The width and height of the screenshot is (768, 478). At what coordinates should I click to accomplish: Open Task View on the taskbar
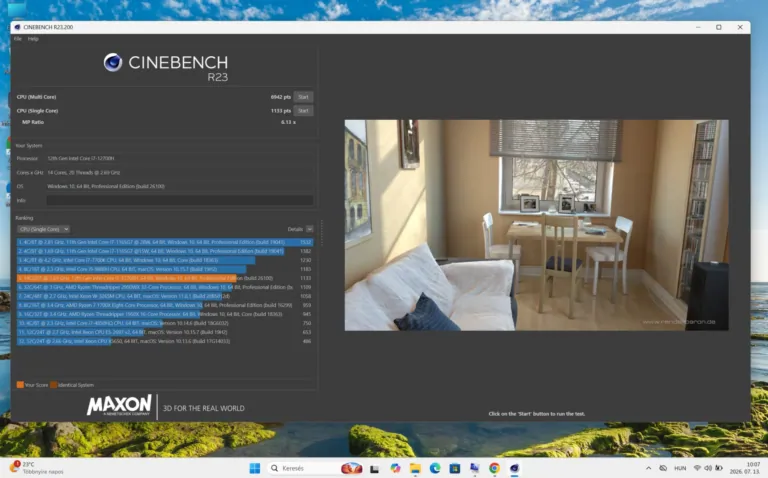click(x=375, y=469)
